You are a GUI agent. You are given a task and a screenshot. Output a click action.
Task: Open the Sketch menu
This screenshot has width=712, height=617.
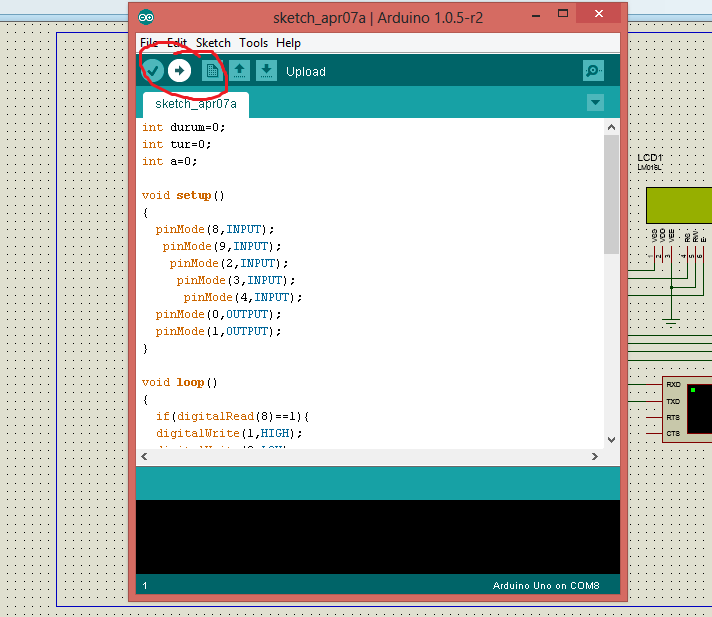213,43
